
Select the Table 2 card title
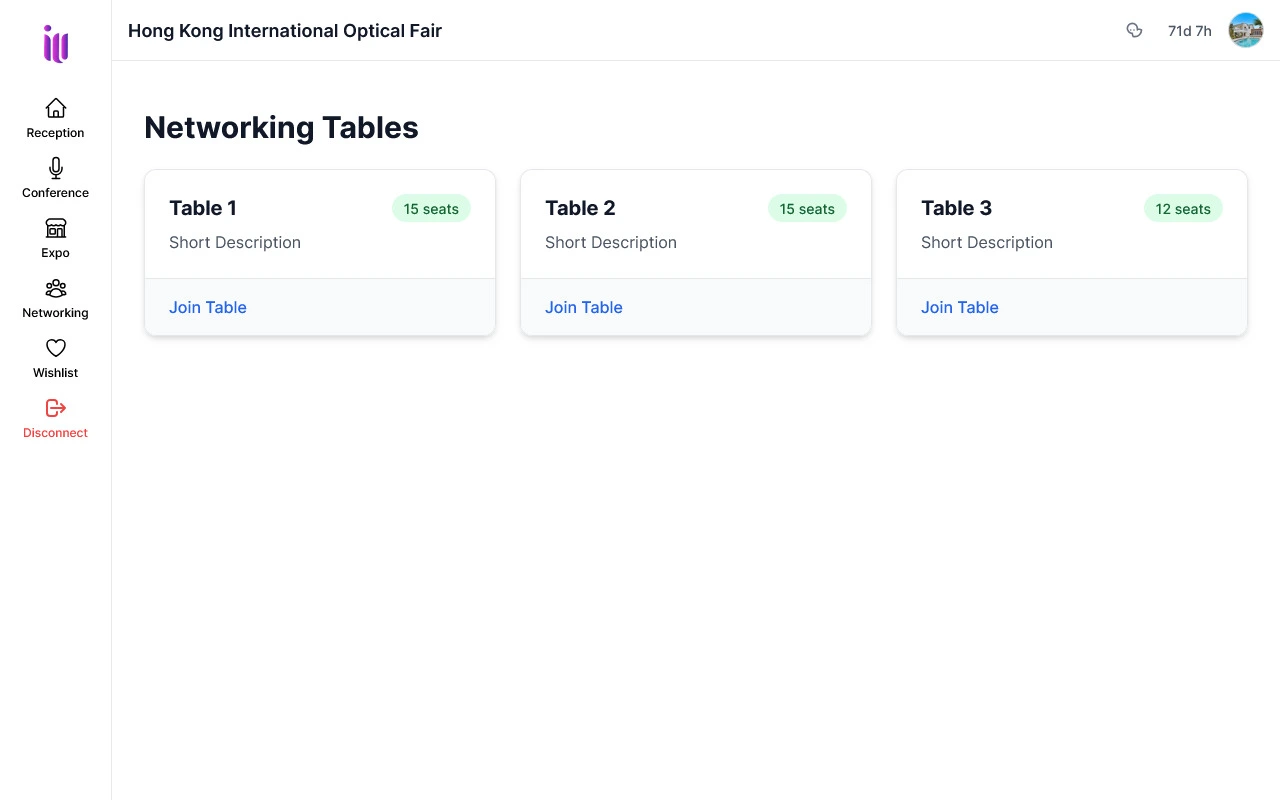[580, 208]
